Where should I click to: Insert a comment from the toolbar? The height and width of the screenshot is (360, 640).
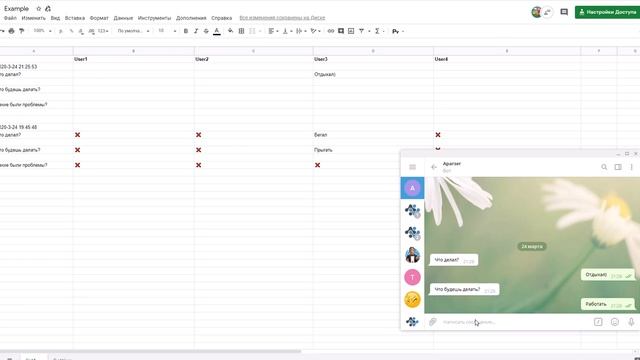point(341,31)
